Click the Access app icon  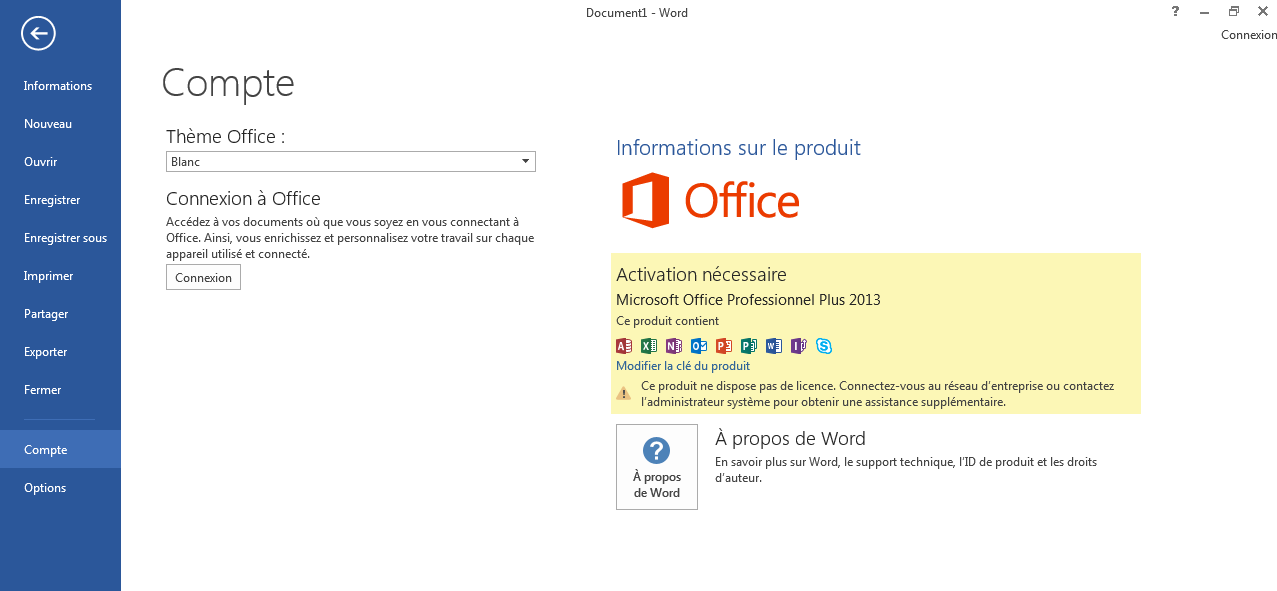[x=624, y=346]
